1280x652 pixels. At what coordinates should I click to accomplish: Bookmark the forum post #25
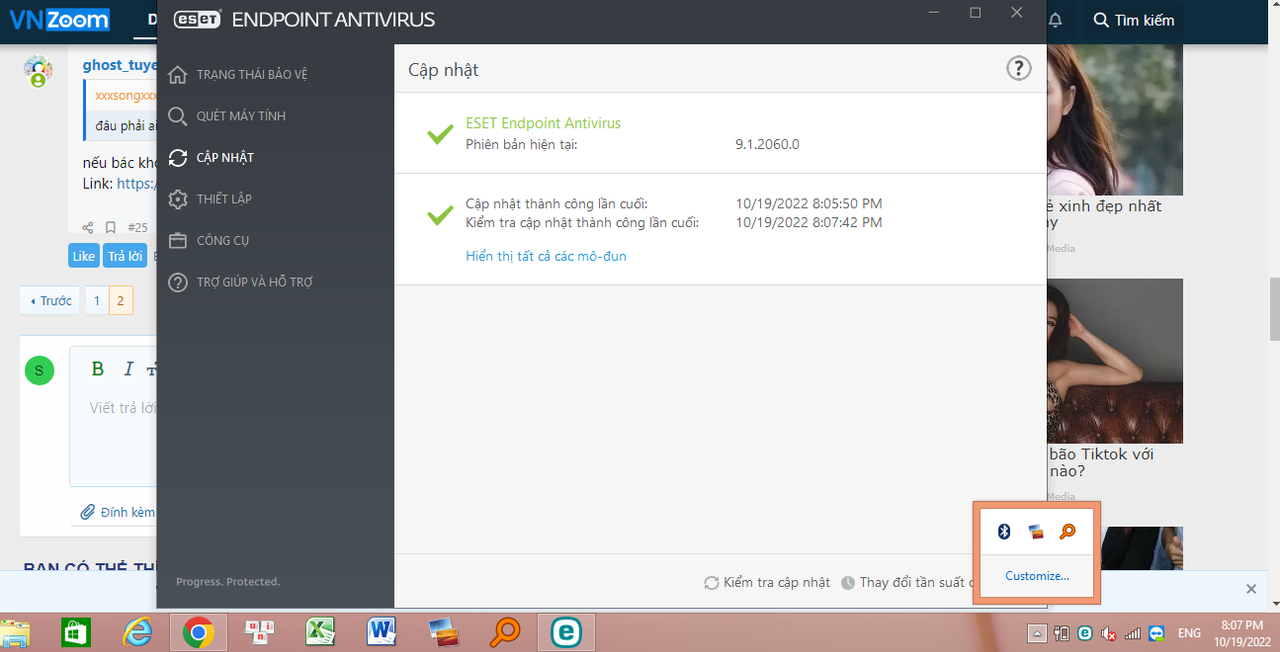tap(111, 228)
